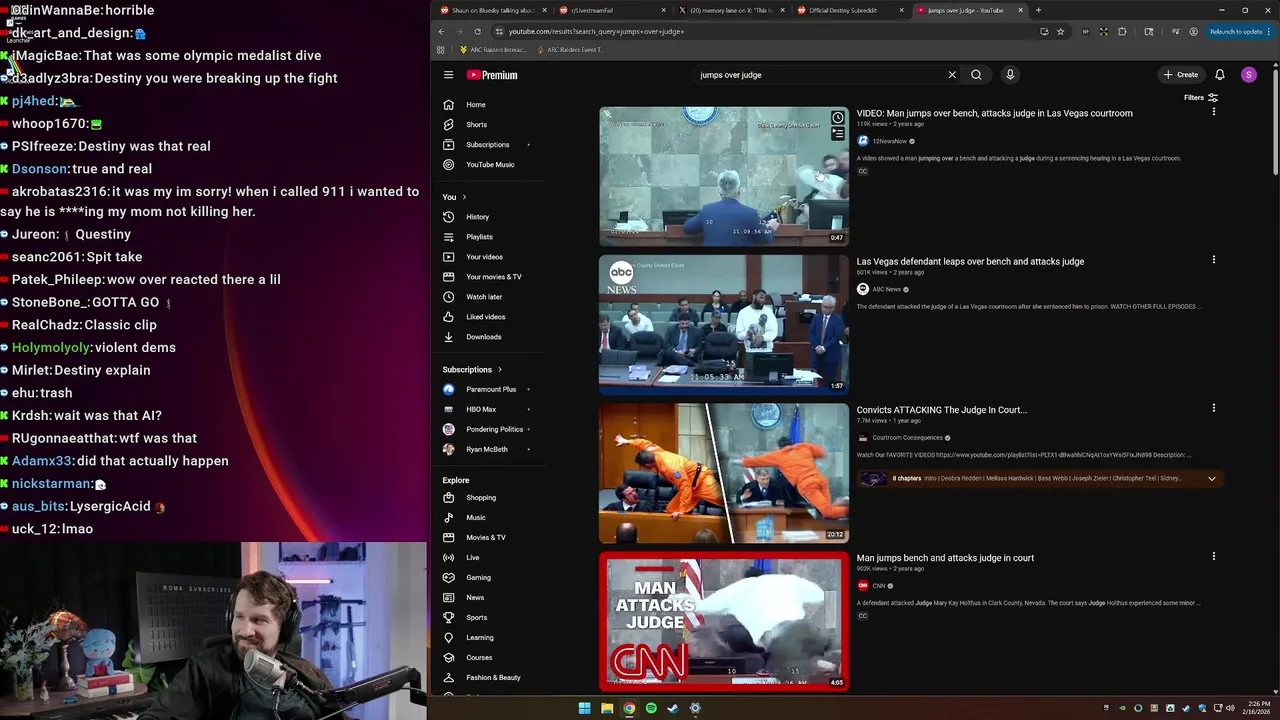Bookmark this page with the star icon
The width and height of the screenshot is (1280, 720).
[1060, 31]
